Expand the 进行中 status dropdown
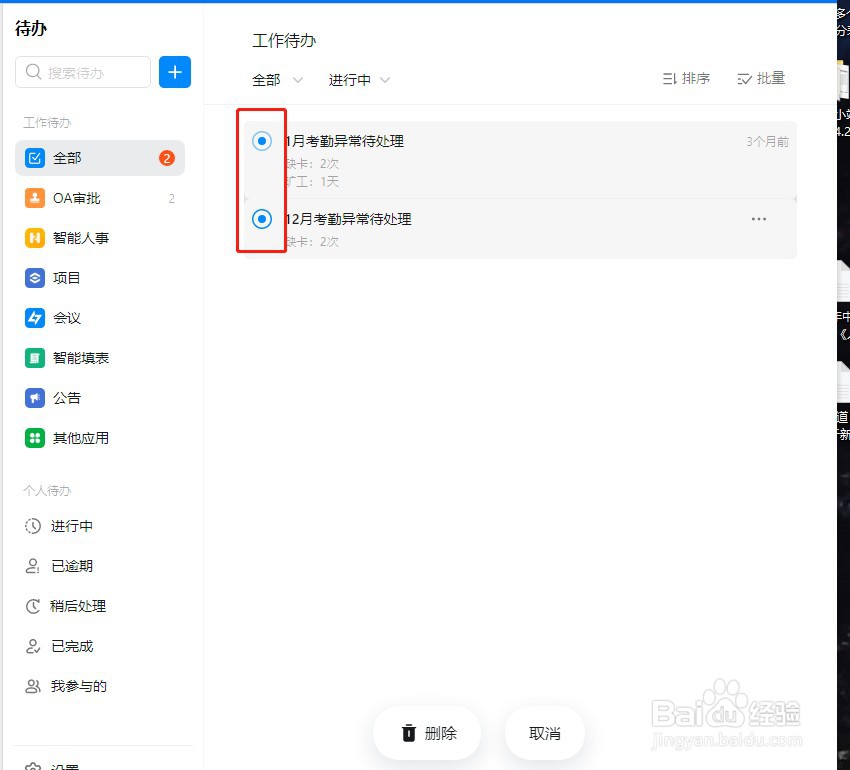 coord(359,80)
